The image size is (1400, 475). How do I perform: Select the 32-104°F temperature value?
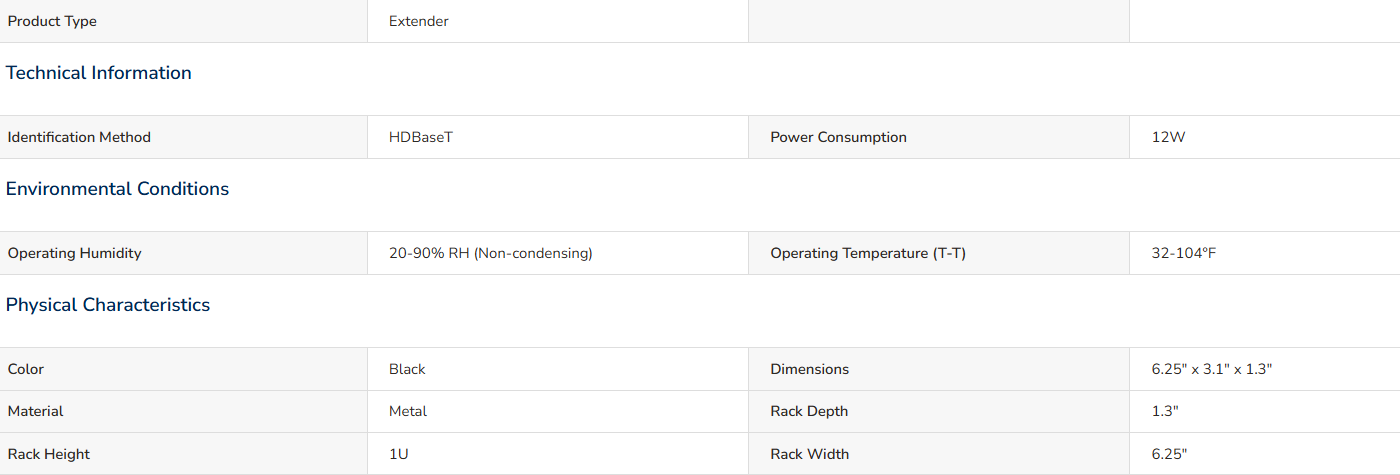click(1184, 253)
